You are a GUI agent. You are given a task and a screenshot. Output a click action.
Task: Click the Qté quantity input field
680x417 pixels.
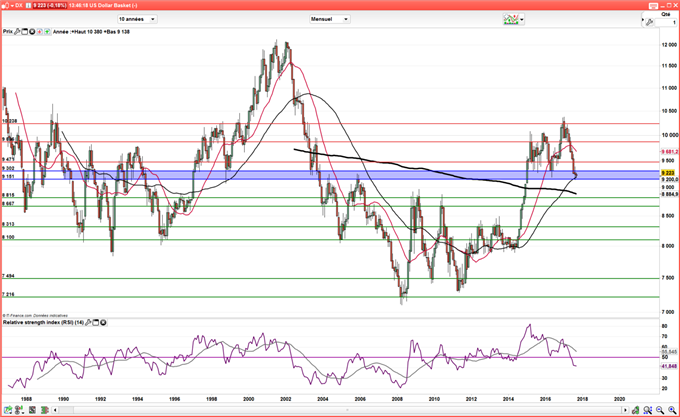666,22
